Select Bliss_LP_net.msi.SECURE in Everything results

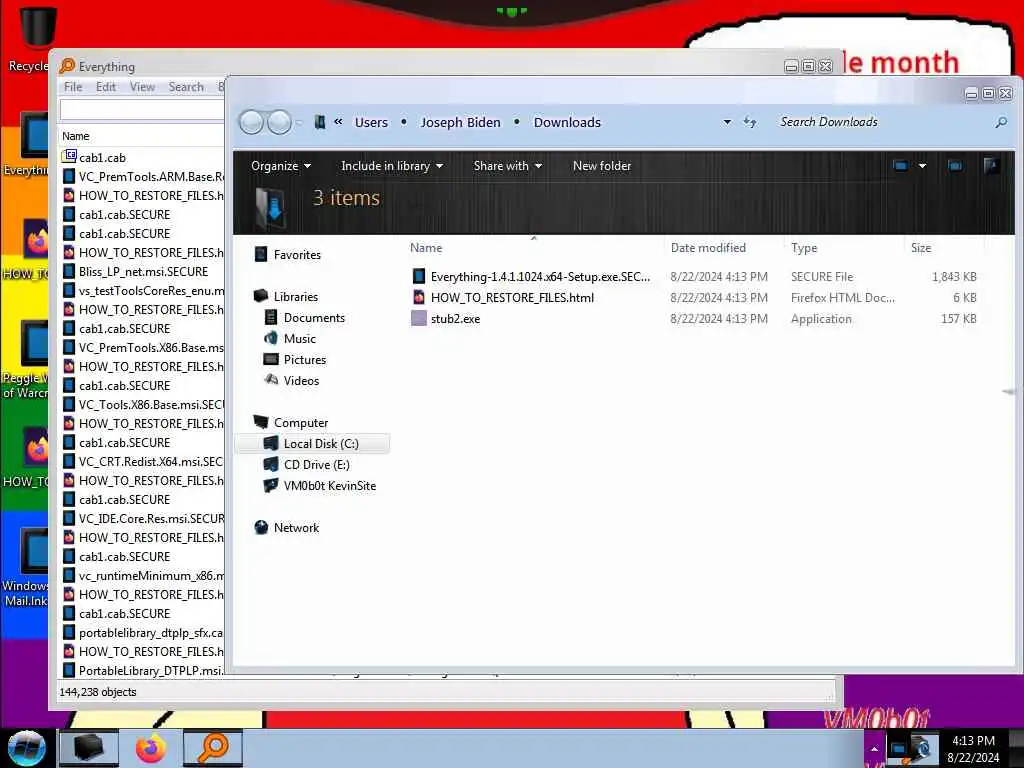tap(144, 271)
